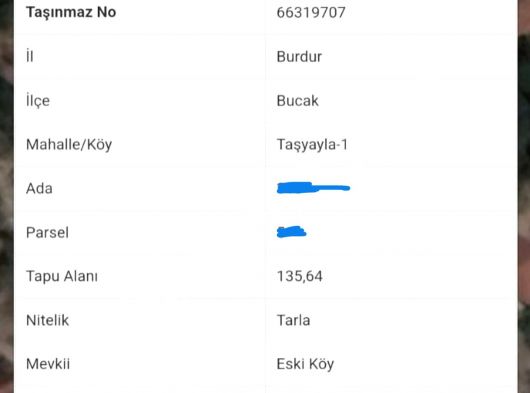Click the map background right of the panel
This screenshot has height=393, width=530.
[524, 196]
